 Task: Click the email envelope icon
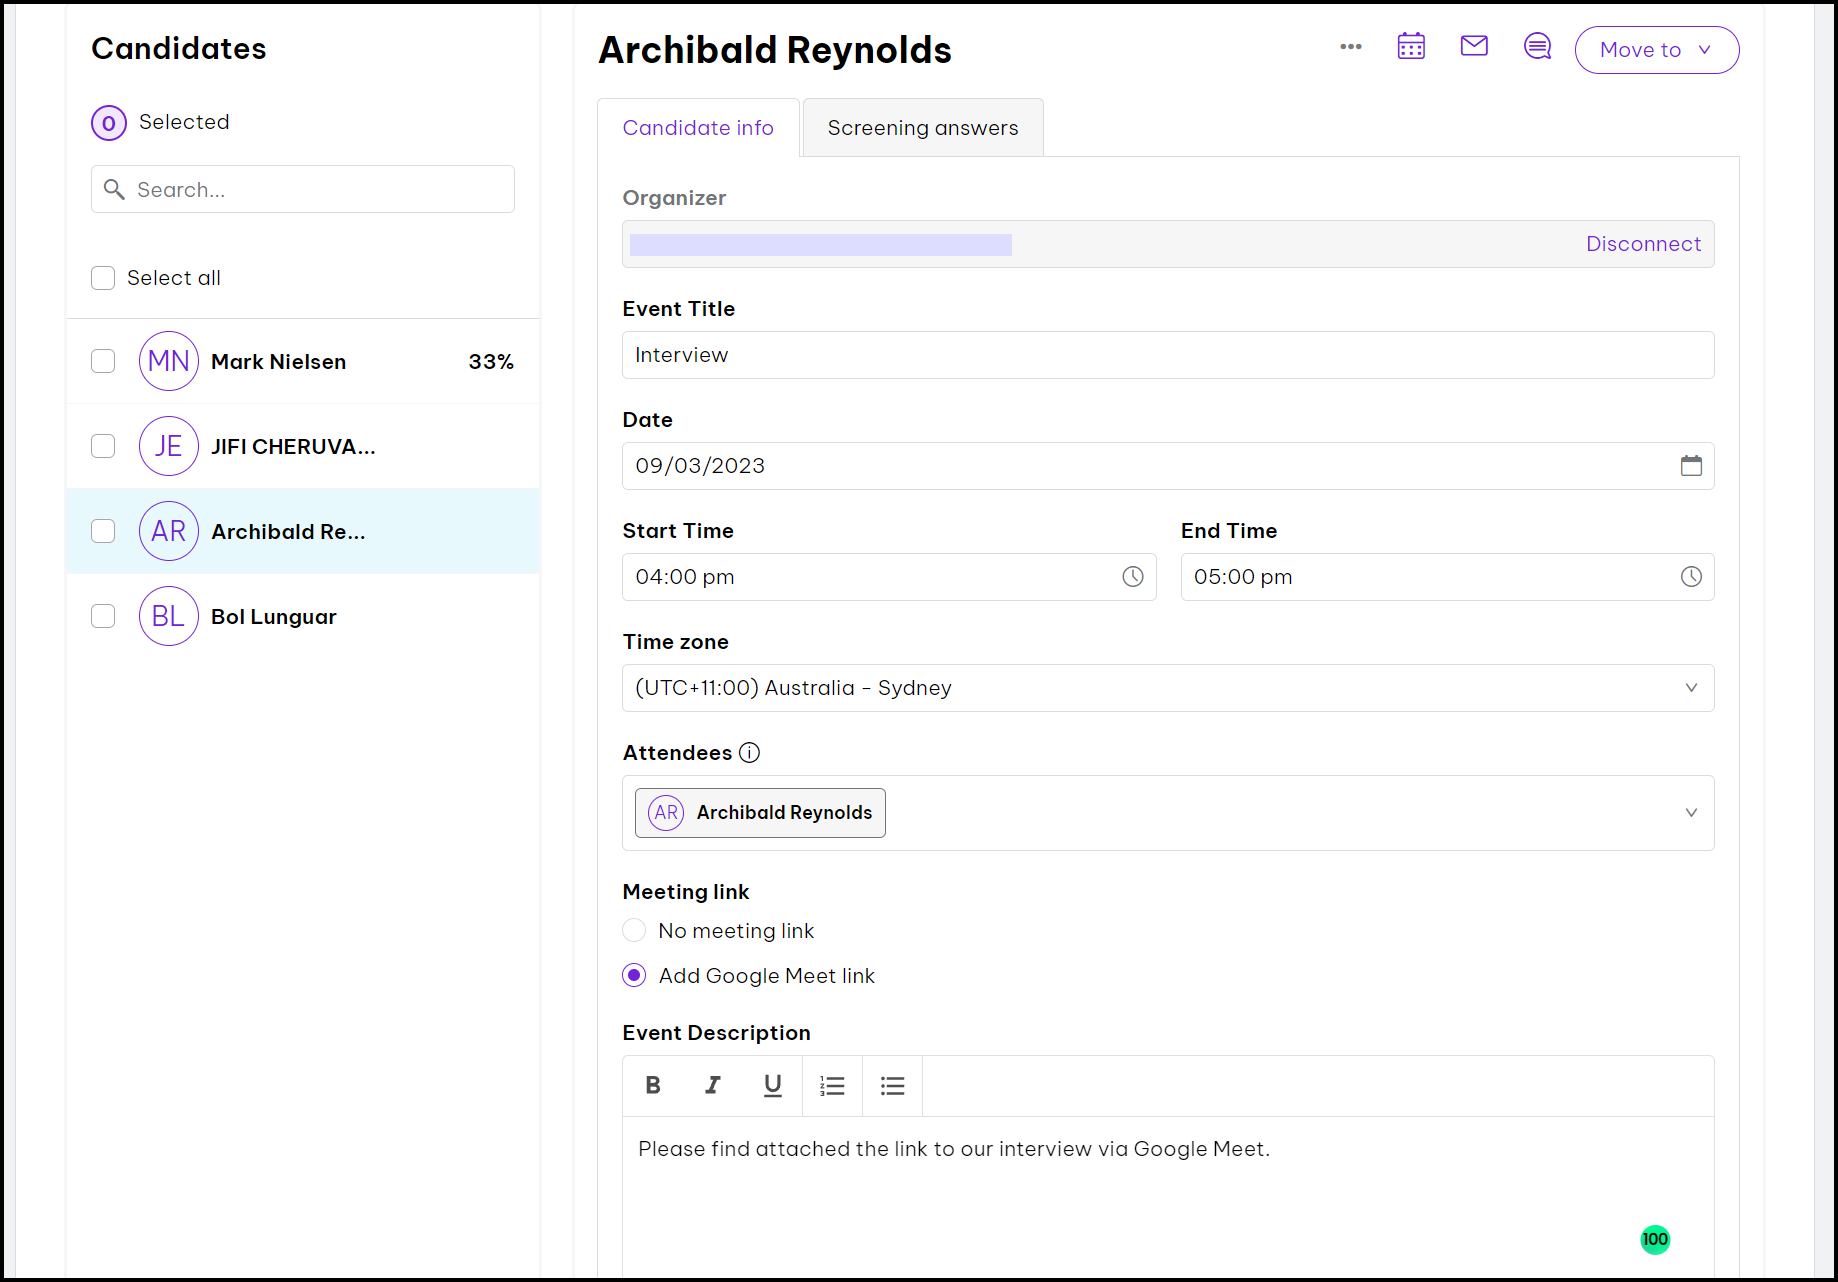click(x=1474, y=46)
